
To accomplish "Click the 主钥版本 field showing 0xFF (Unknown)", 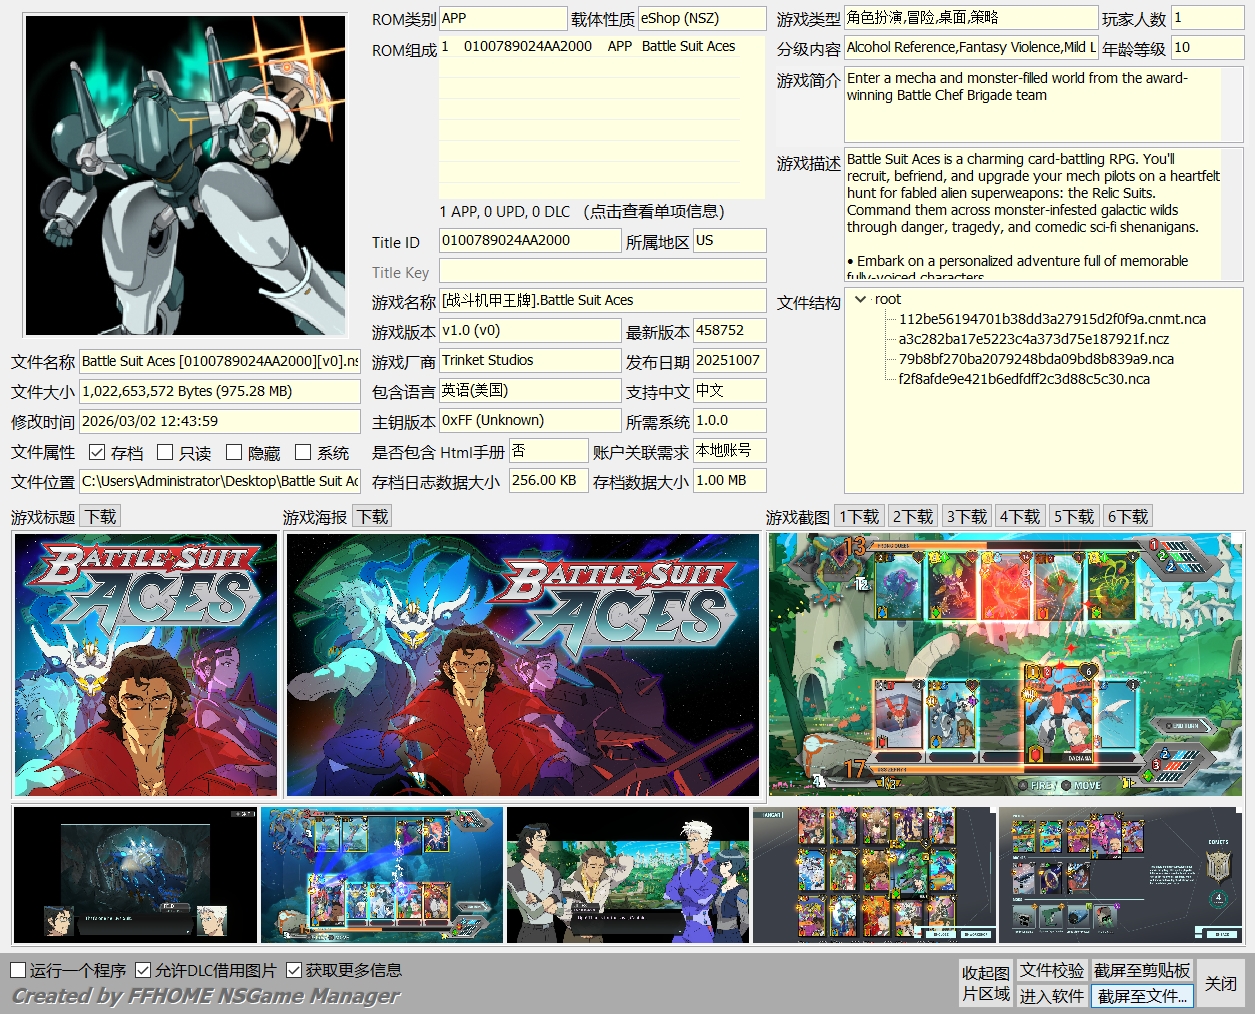I will click(530, 421).
